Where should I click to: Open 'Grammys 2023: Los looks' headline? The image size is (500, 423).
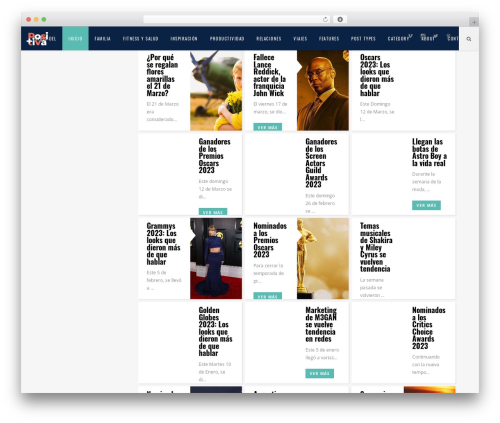(163, 244)
